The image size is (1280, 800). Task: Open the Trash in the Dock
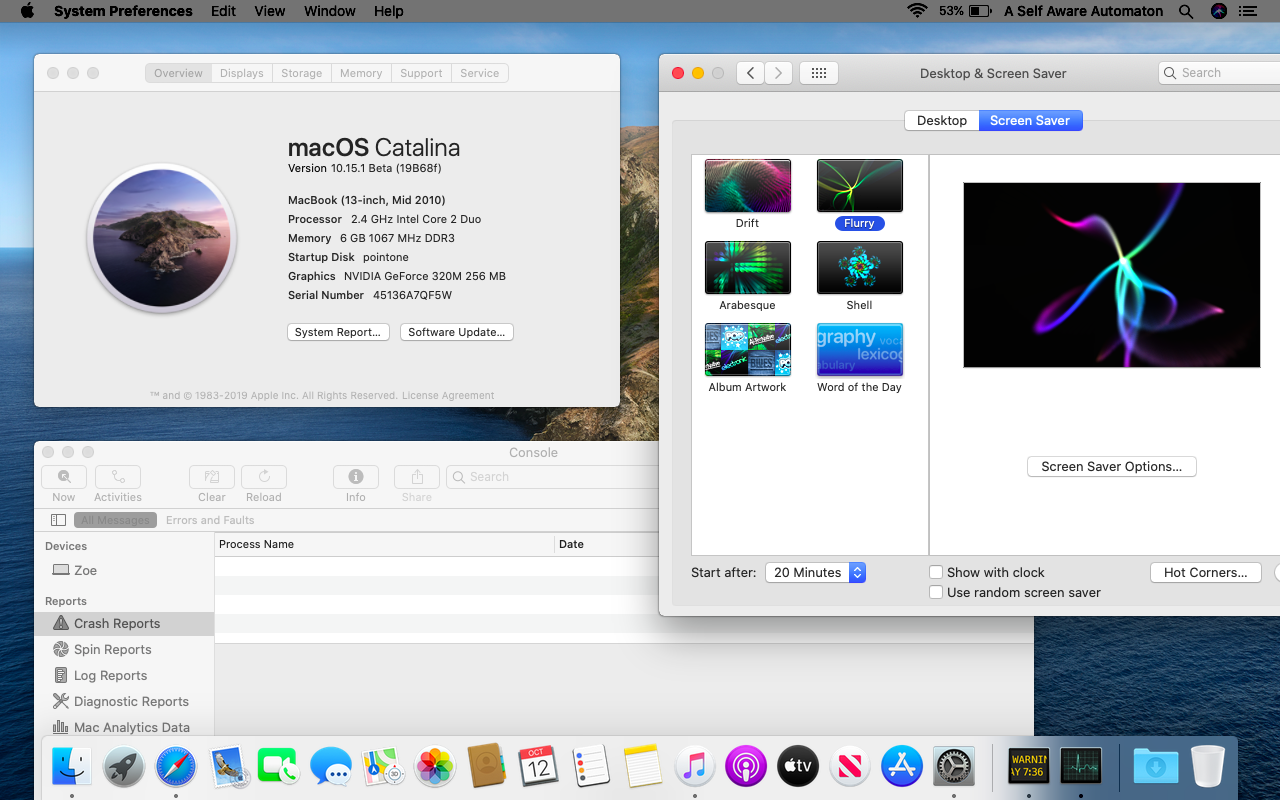click(x=1208, y=767)
